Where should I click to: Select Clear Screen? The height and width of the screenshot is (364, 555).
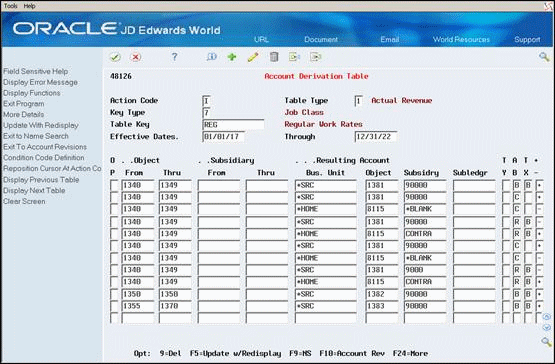coord(24,201)
